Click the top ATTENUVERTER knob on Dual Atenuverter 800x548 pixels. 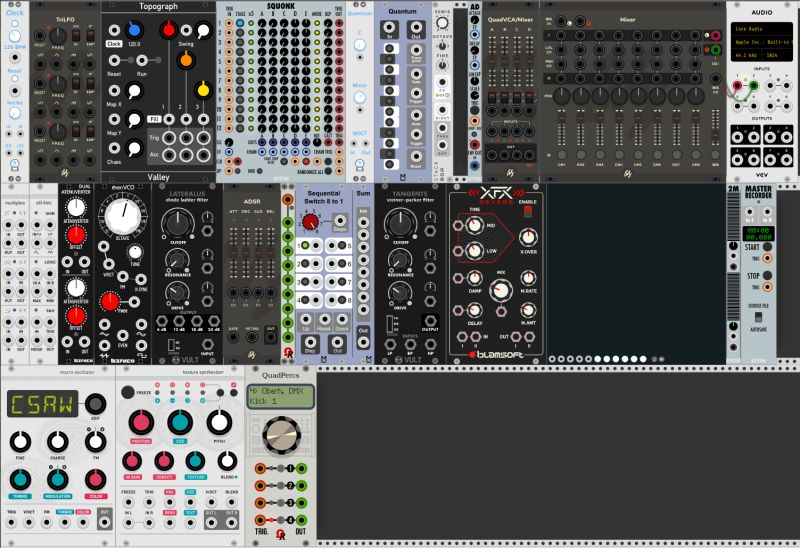tap(76, 208)
